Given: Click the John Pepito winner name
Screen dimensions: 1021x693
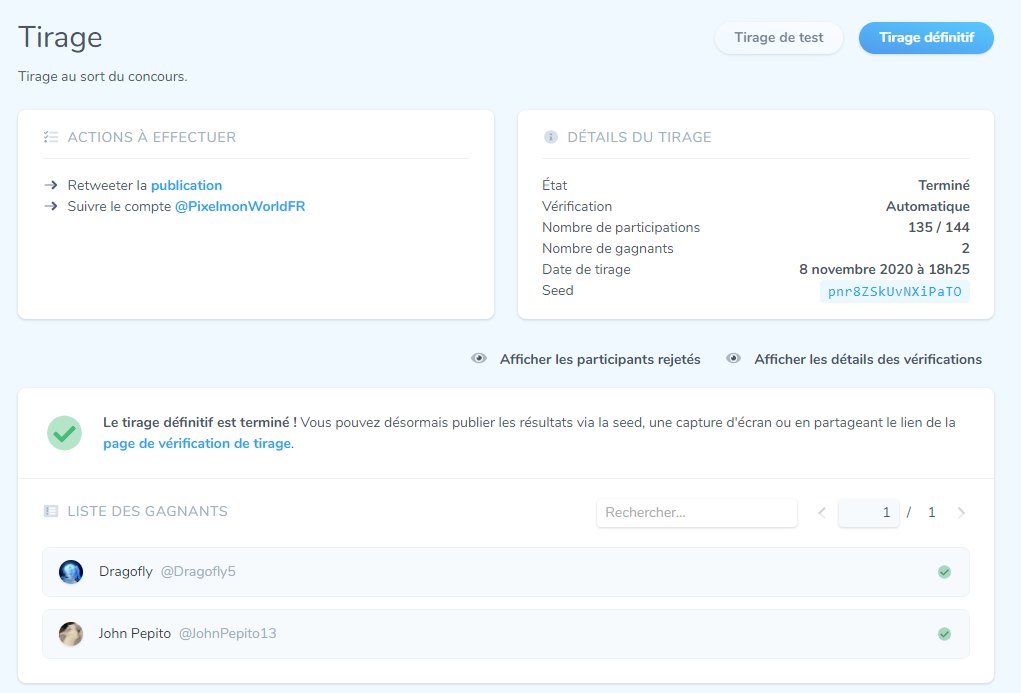Looking at the screenshot, I should [135, 633].
